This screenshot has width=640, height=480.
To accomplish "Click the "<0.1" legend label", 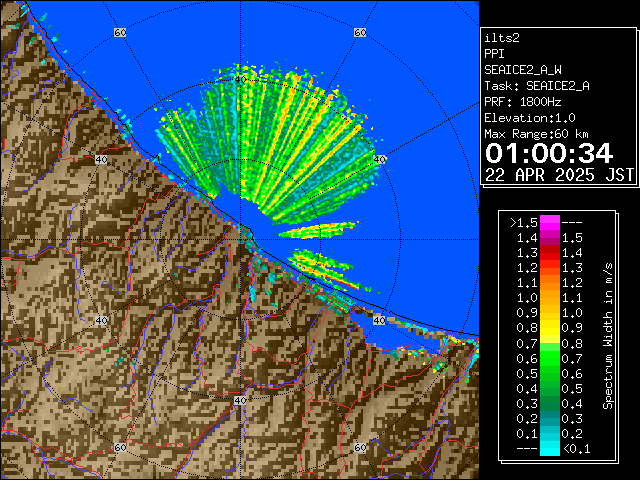I will click(576, 449).
